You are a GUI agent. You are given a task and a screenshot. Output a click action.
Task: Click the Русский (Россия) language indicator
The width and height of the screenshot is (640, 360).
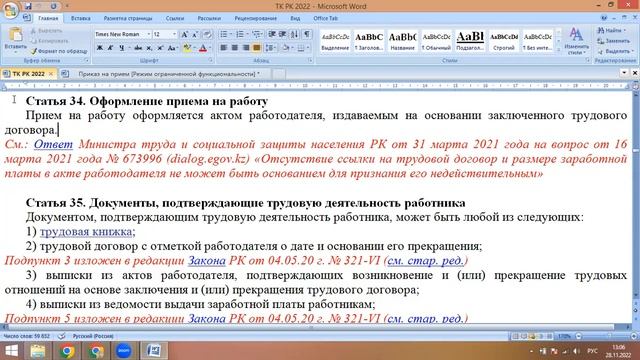coord(93,336)
